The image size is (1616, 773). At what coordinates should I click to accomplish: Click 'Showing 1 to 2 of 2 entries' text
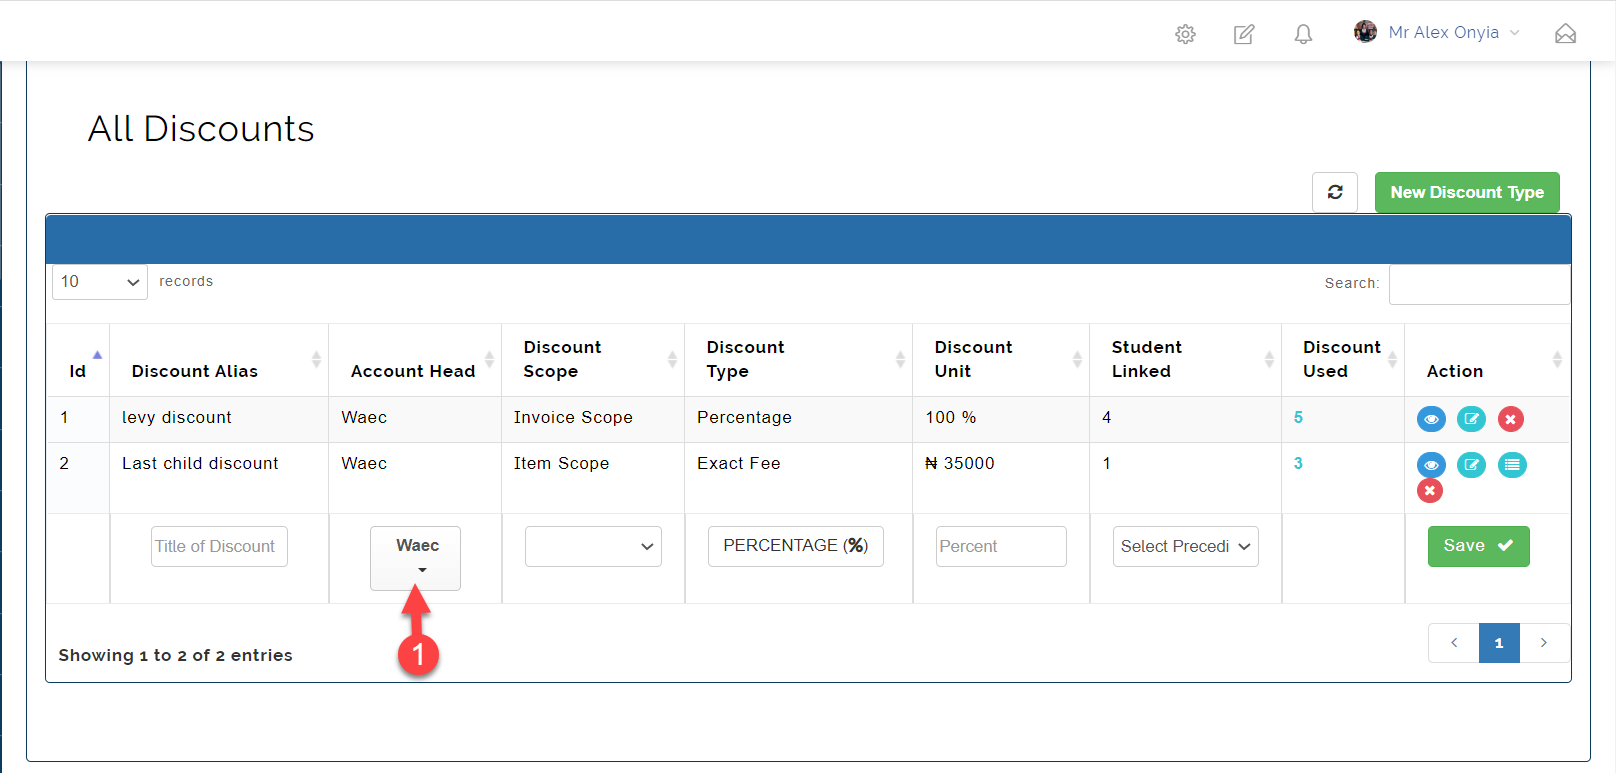pyautogui.click(x=175, y=655)
